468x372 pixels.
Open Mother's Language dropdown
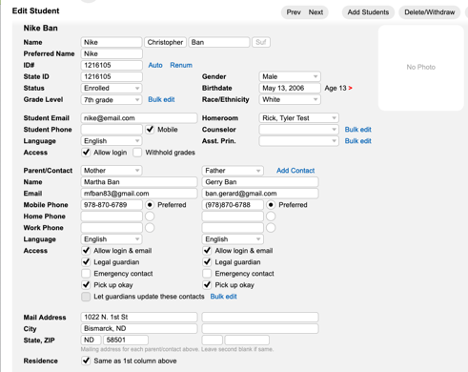pos(111,239)
